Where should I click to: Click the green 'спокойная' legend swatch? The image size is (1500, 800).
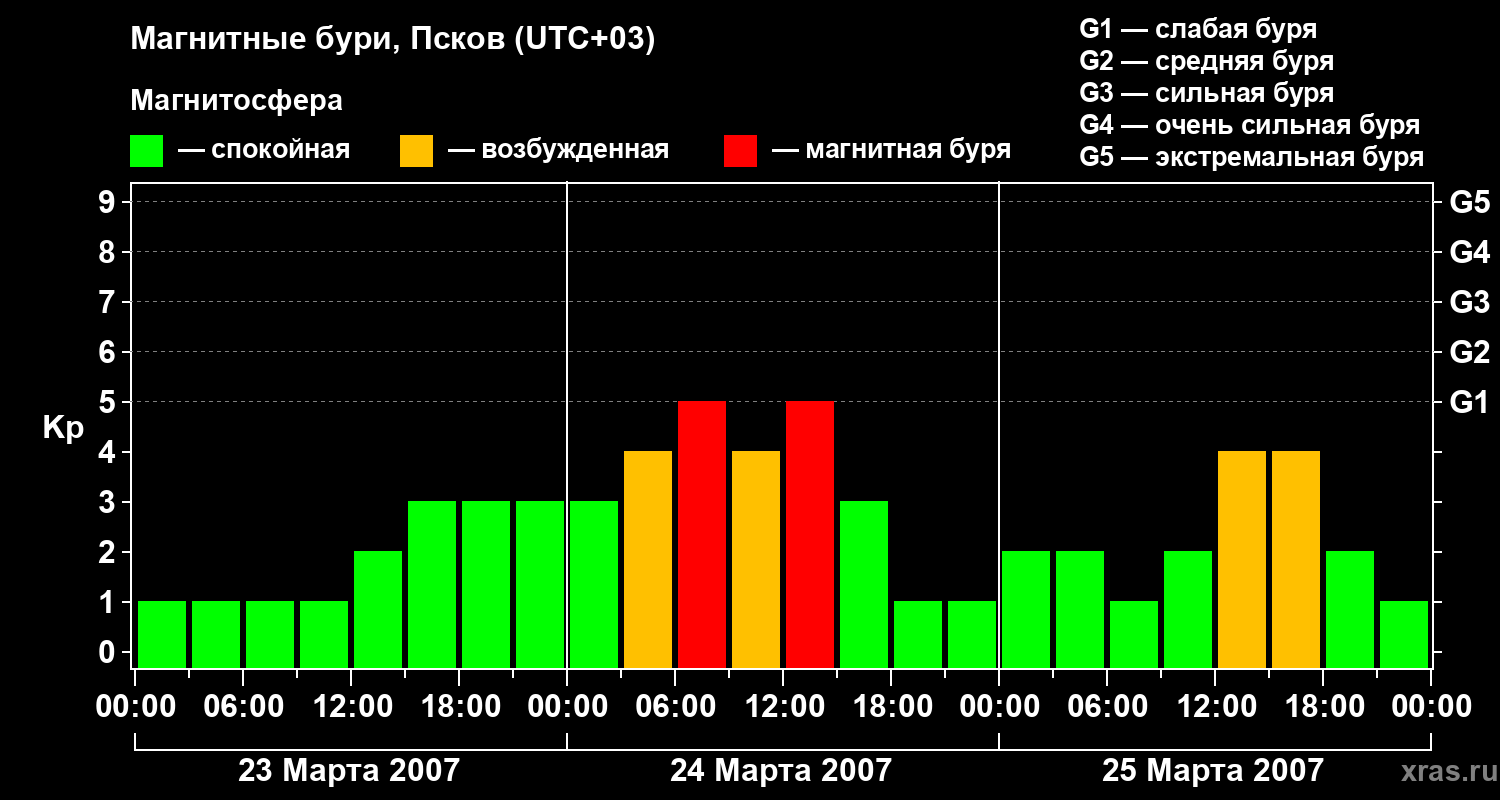(146, 151)
